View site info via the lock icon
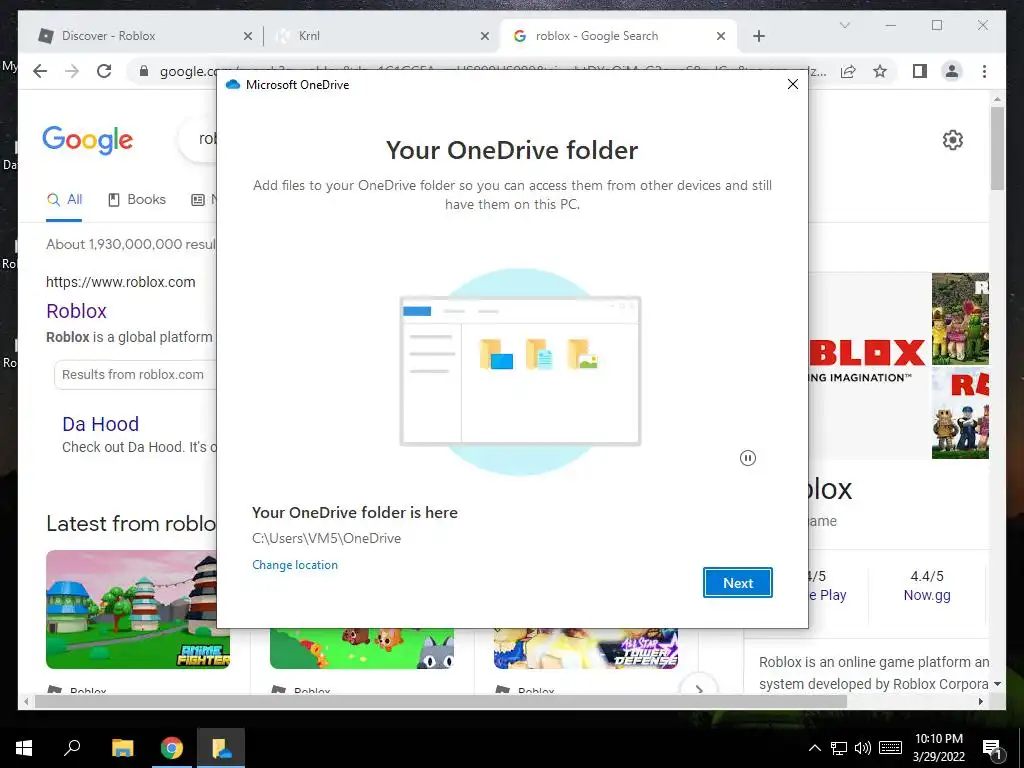 pos(144,71)
